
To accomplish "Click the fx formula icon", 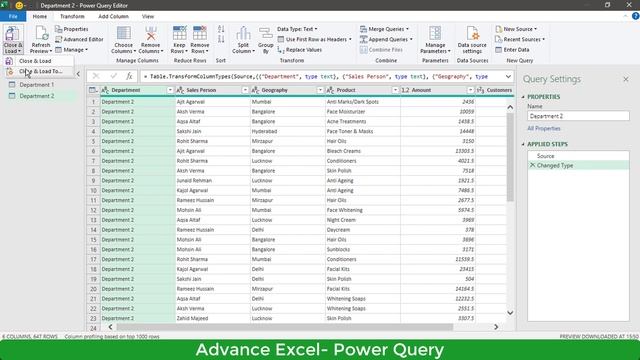I will 129,76.
